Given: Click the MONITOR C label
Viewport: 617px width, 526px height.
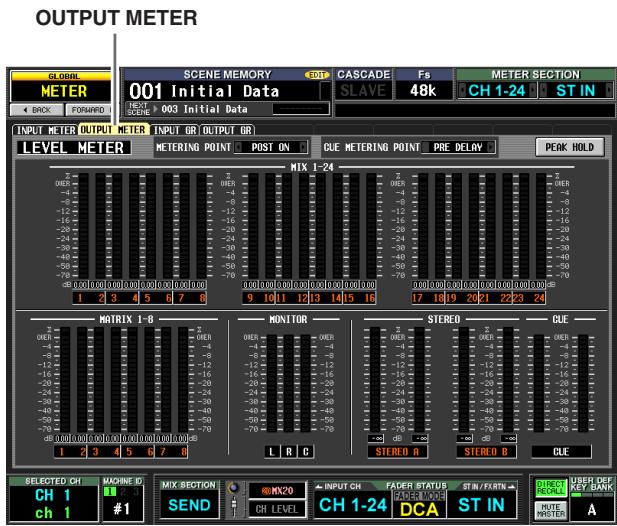Looking at the screenshot, I should [x=306, y=452].
